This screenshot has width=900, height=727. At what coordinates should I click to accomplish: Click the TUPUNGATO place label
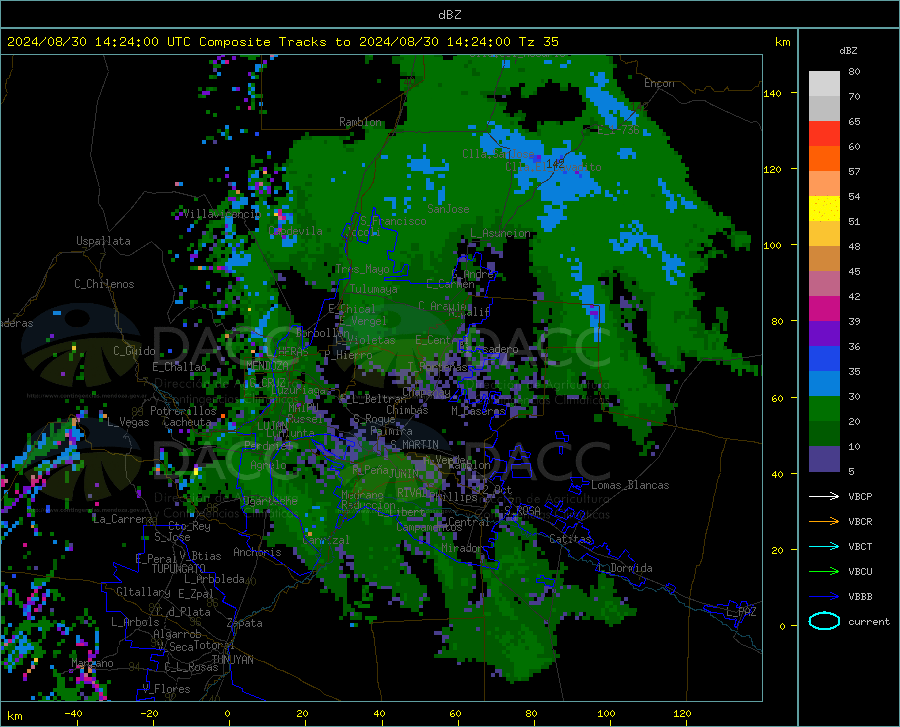(179, 569)
